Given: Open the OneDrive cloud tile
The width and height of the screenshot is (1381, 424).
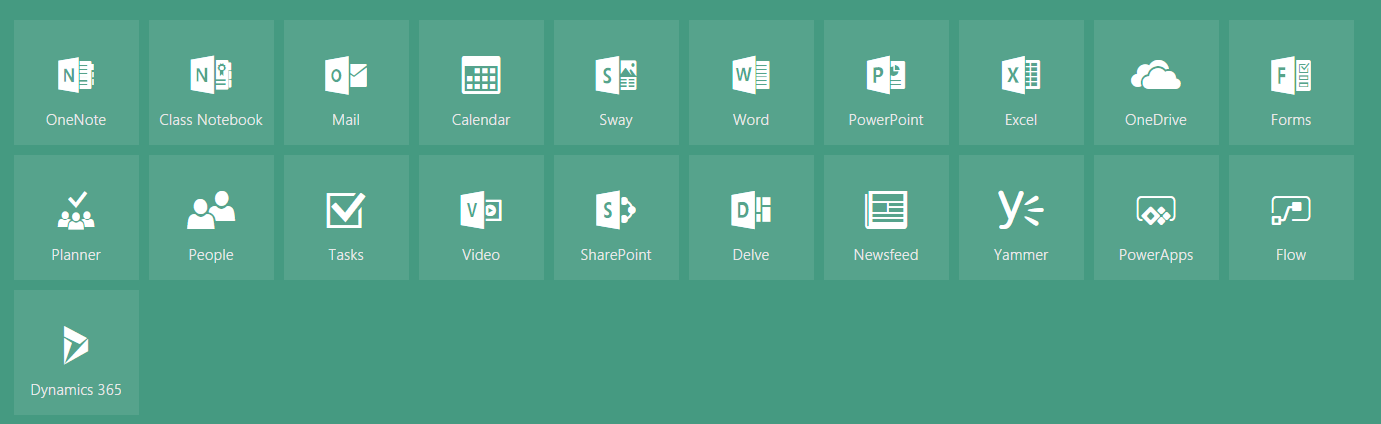Looking at the screenshot, I should (x=1156, y=82).
